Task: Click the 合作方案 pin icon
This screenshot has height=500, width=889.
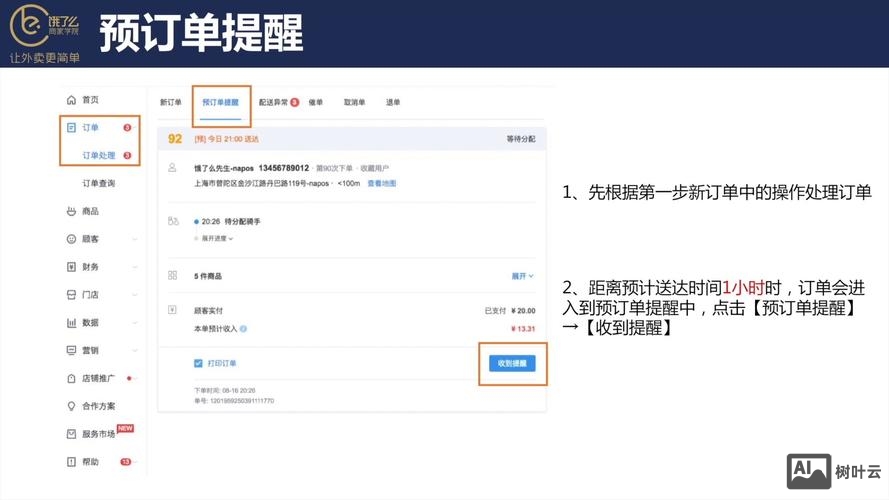Action: 71,406
